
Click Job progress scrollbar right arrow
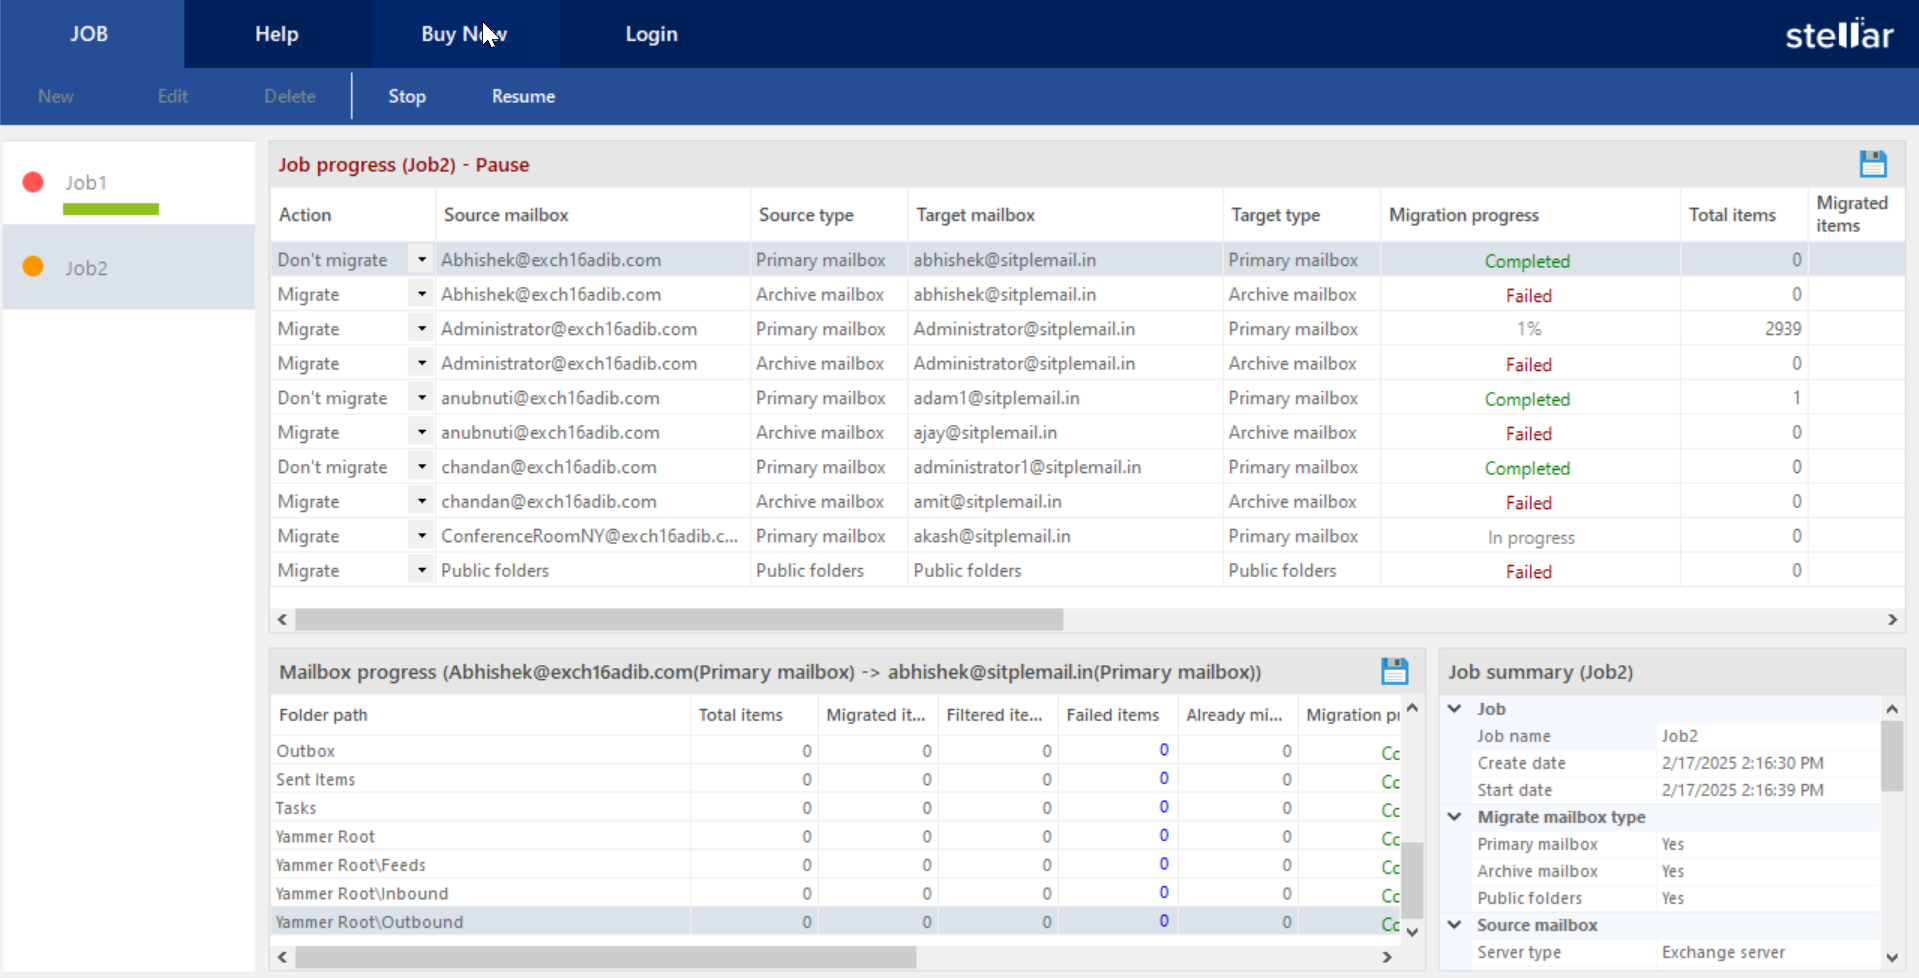click(1892, 619)
